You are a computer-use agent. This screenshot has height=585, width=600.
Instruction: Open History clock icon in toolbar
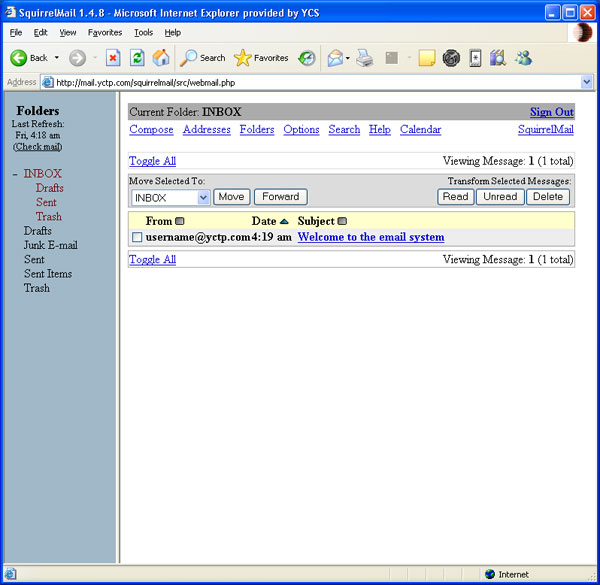pyautogui.click(x=307, y=58)
